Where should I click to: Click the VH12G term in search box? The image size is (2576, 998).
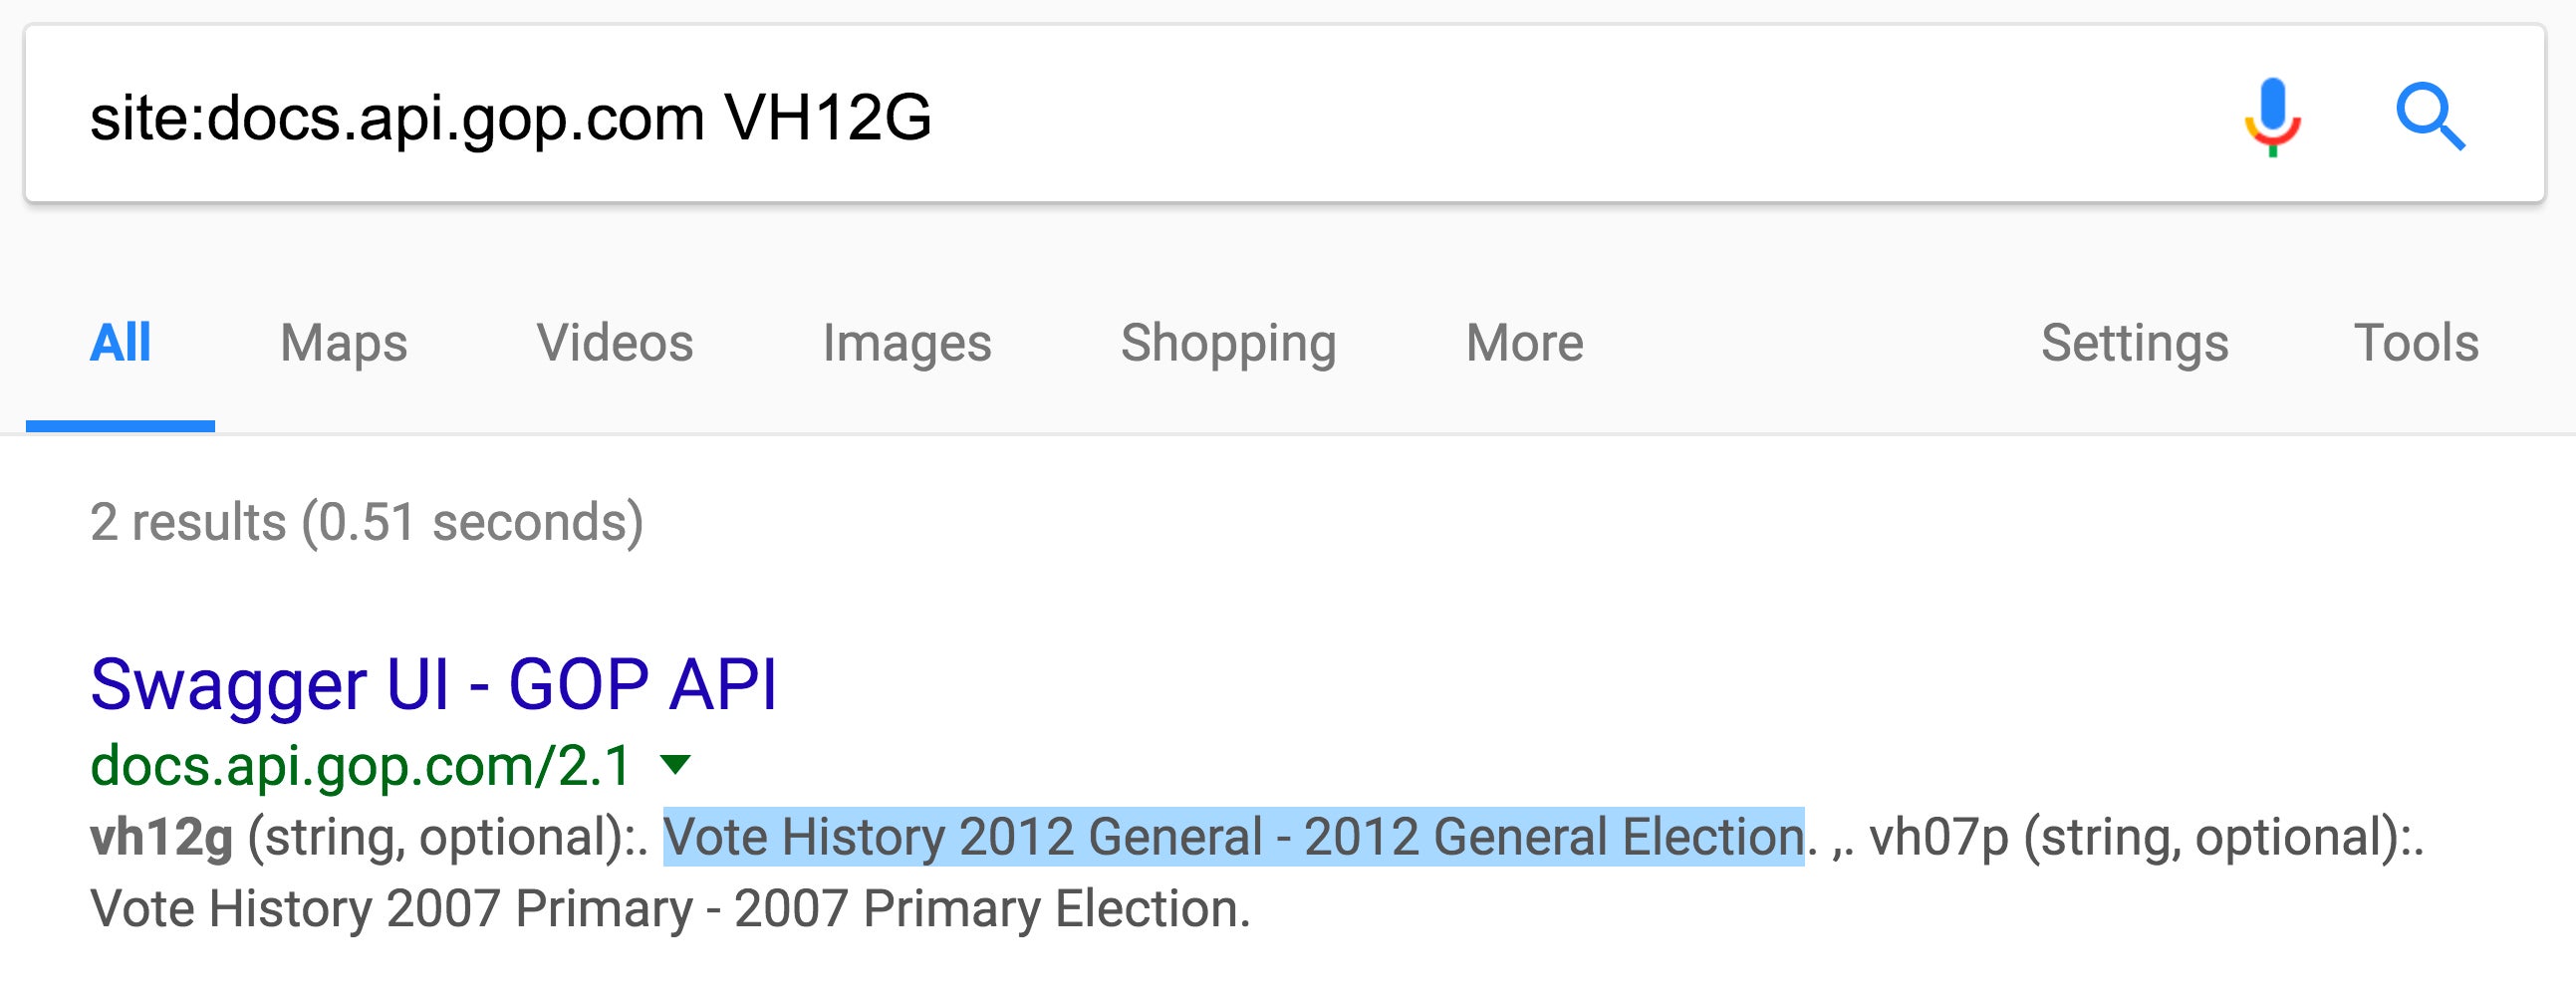click(828, 117)
